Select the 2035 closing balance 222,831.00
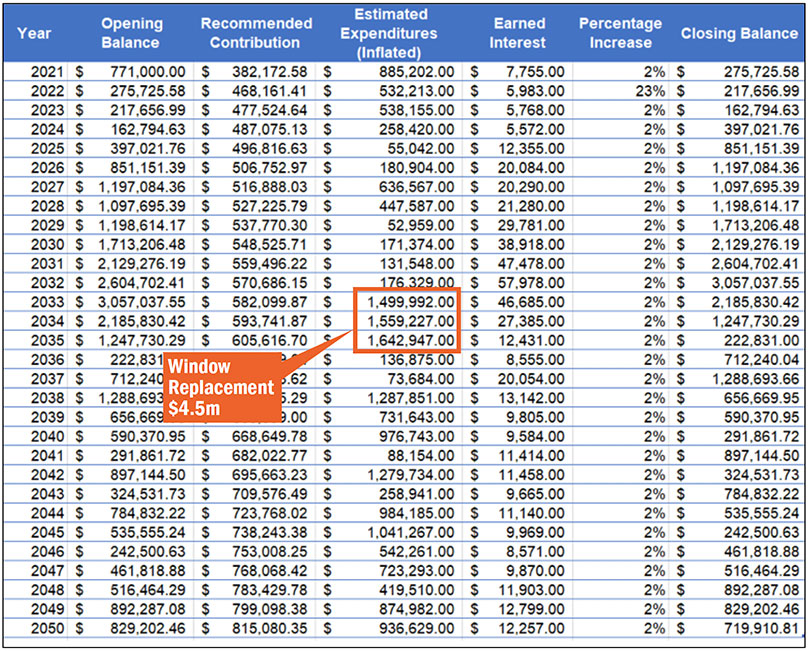 point(761,340)
